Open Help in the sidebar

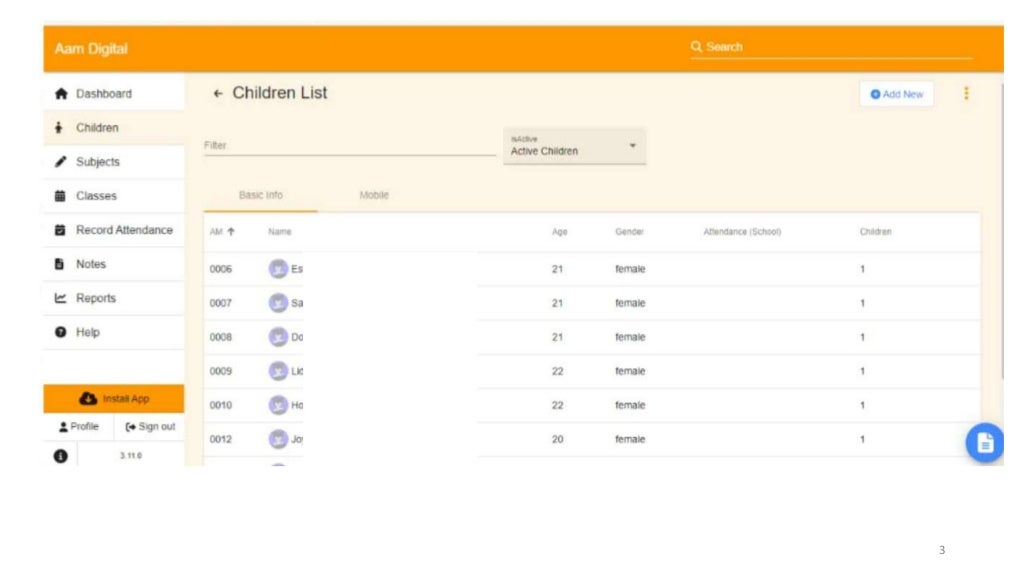point(114,332)
